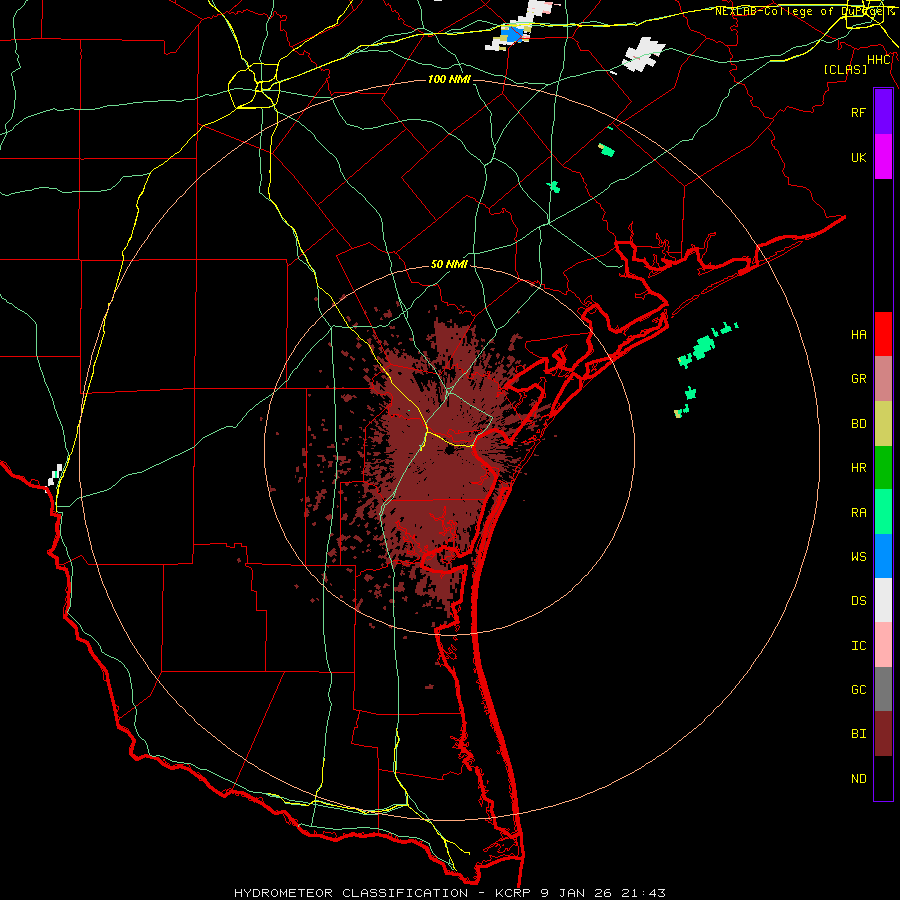
Task: Click the IC legend label
Action: tap(858, 645)
